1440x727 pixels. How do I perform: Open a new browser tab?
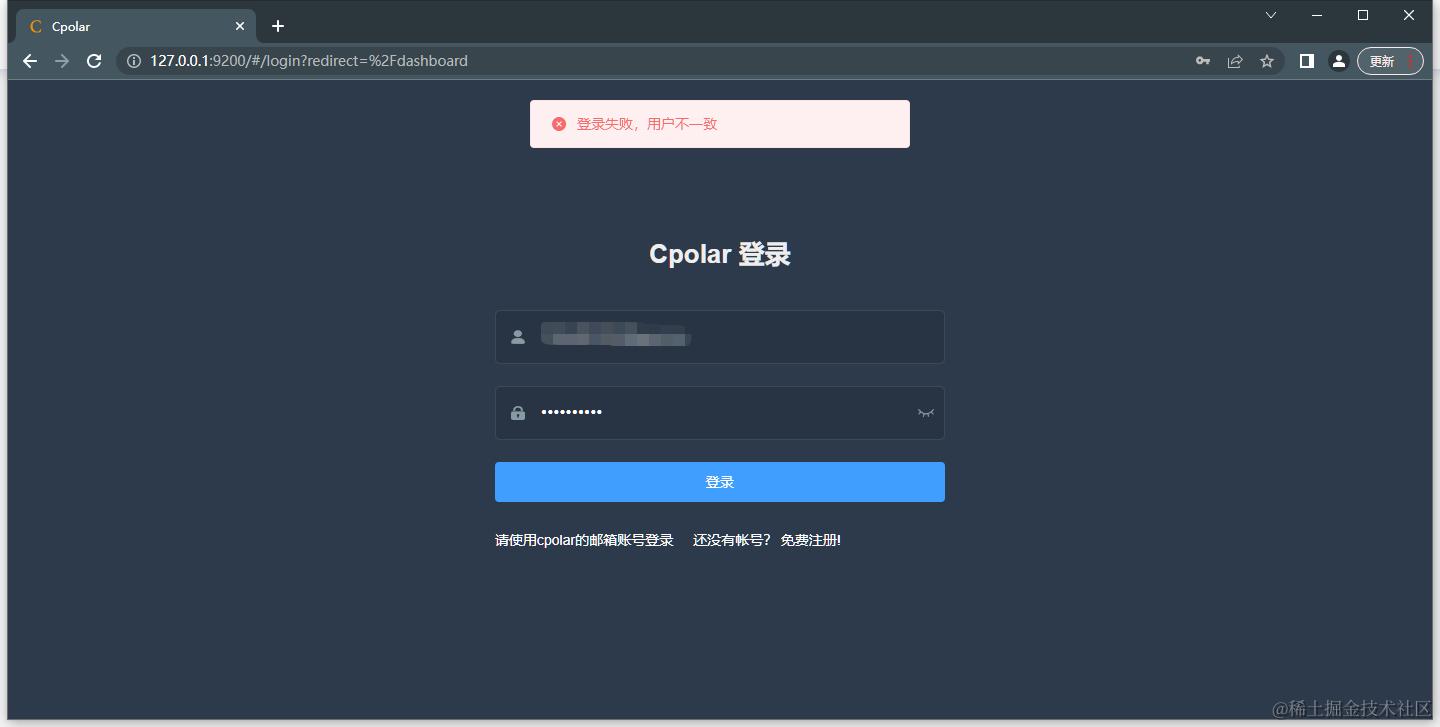[278, 26]
